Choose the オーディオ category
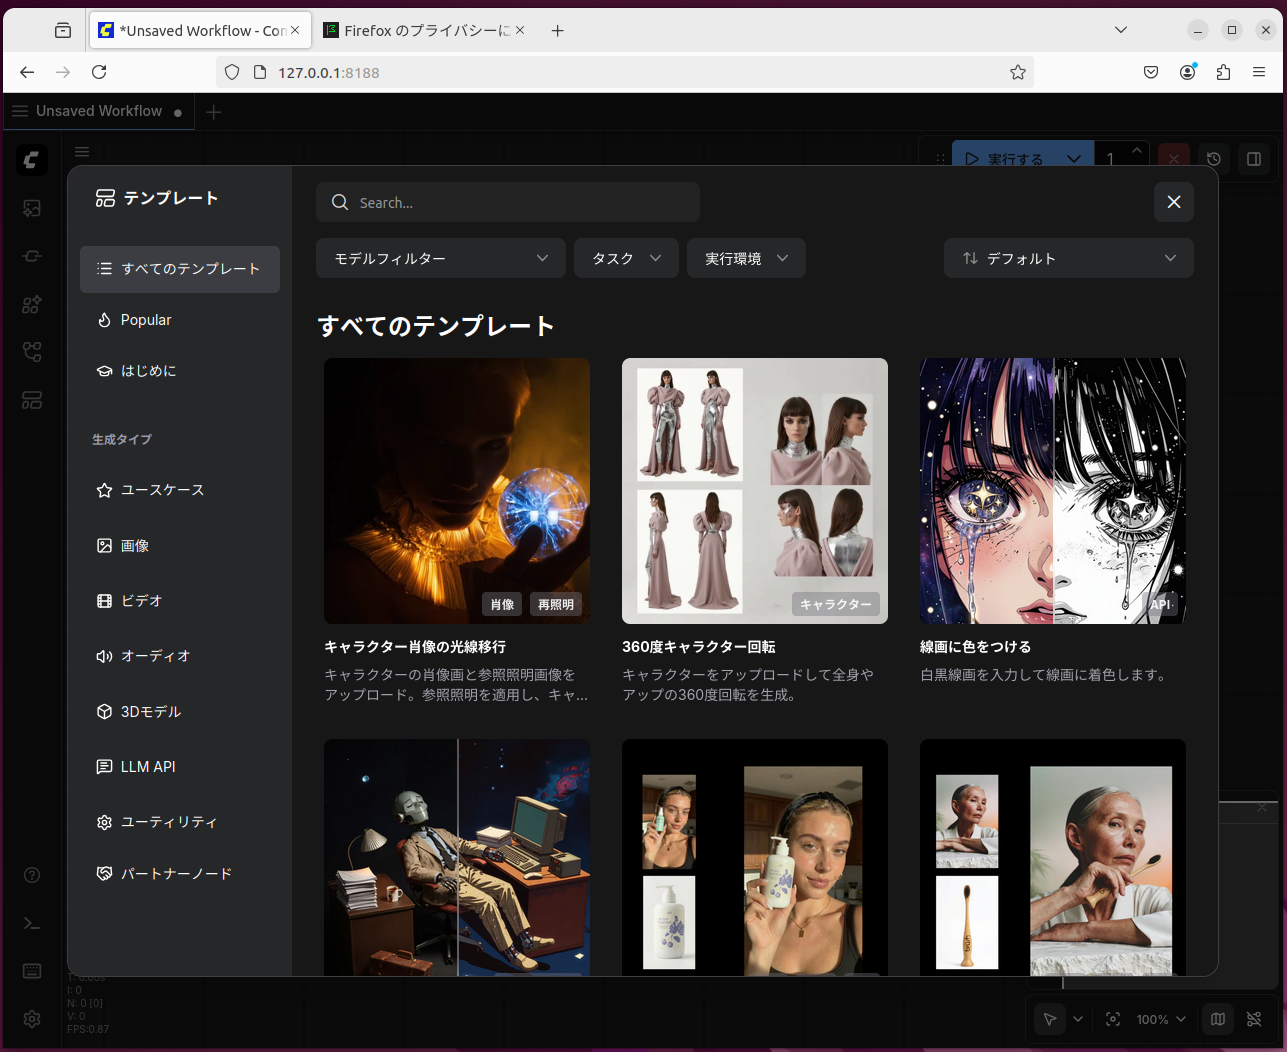Viewport: 1287px width, 1052px height. (155, 656)
